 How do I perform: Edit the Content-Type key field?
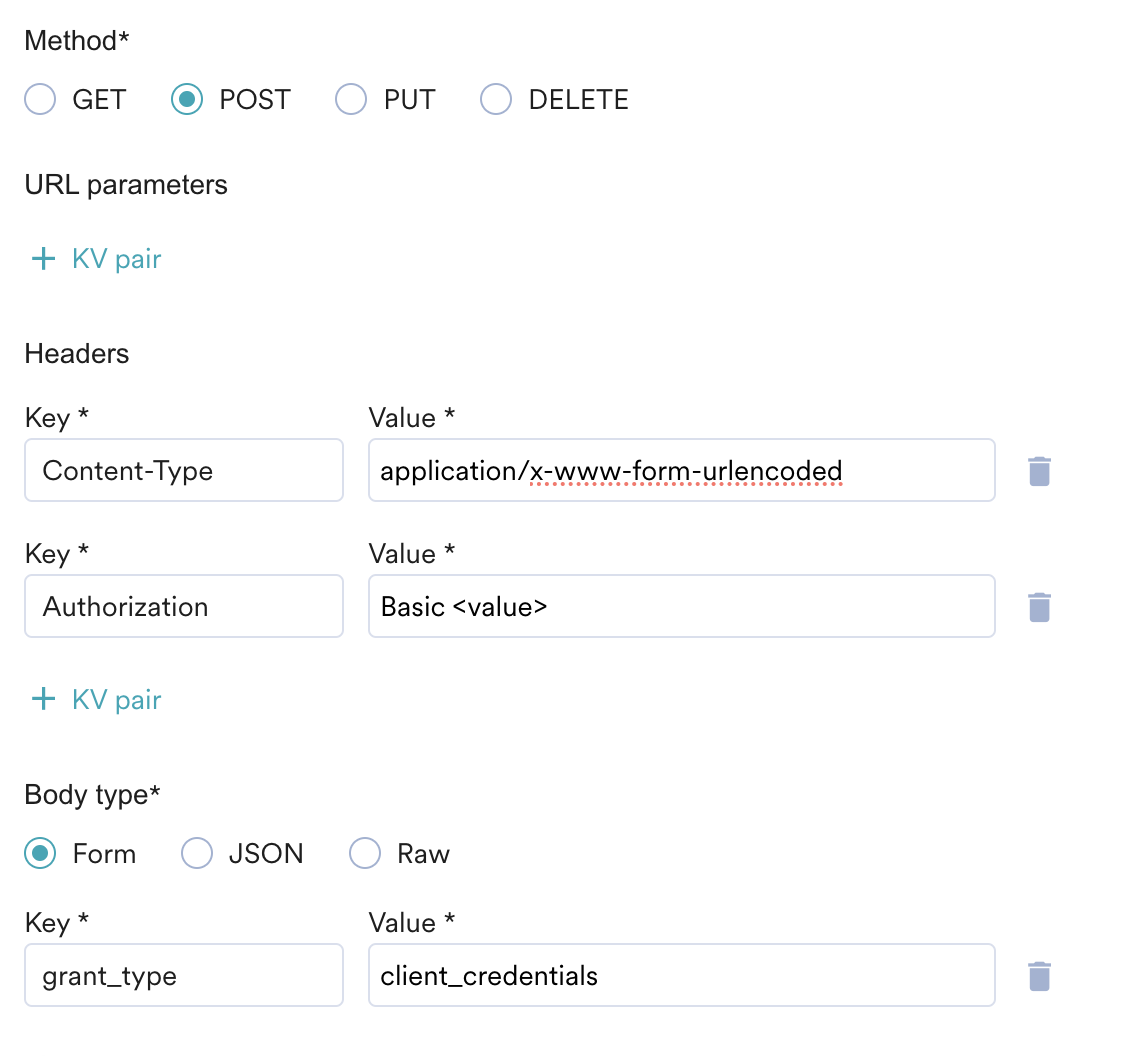pyautogui.click(x=184, y=470)
